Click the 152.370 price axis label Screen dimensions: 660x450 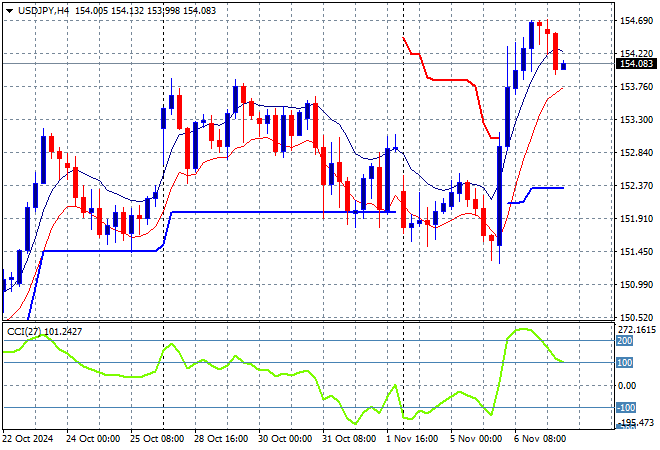[x=636, y=186]
